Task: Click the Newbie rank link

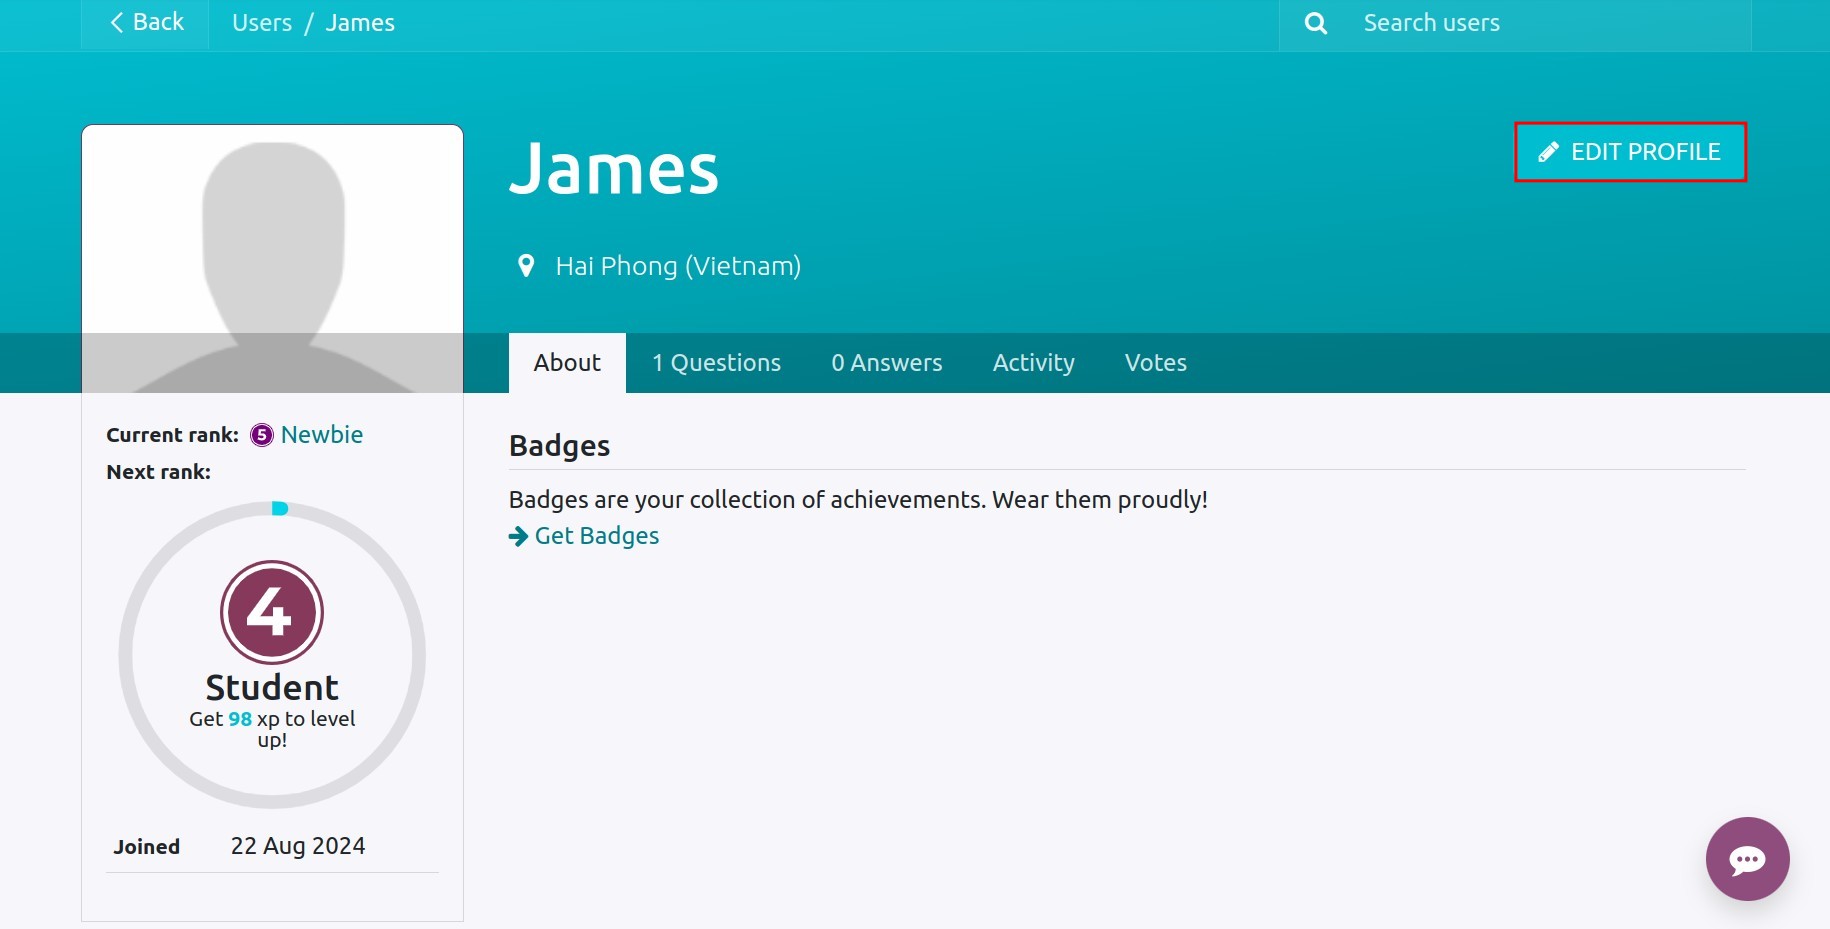Action: click(x=322, y=435)
